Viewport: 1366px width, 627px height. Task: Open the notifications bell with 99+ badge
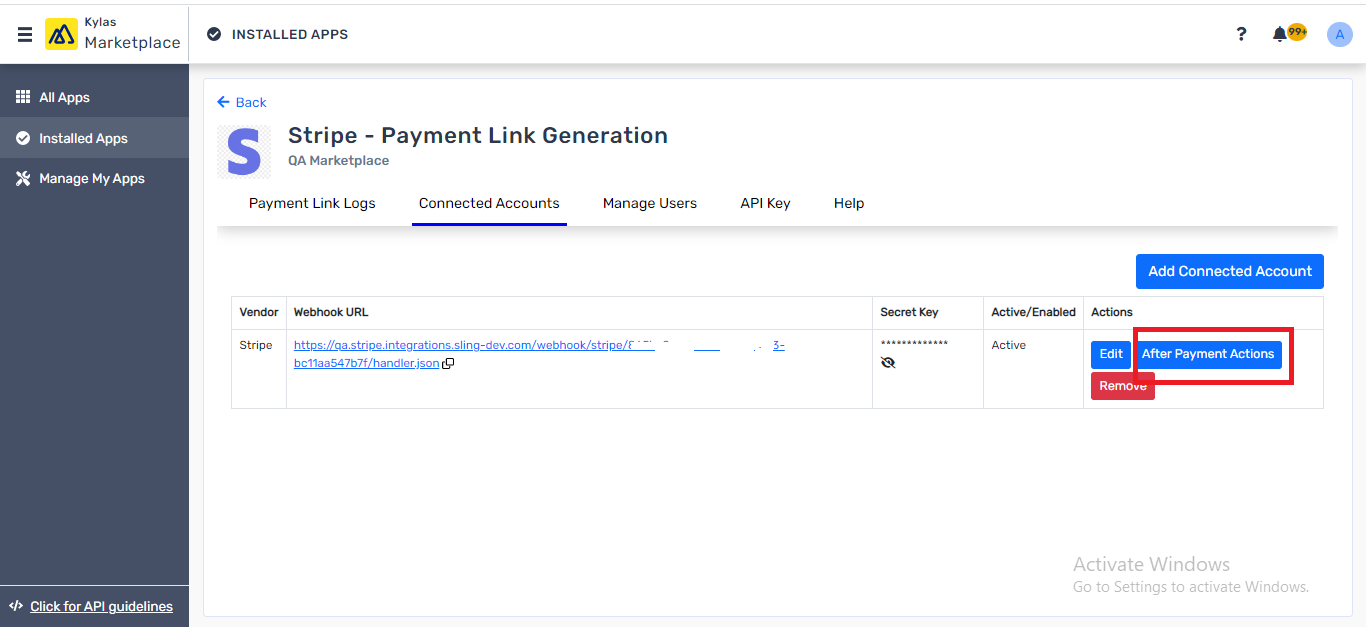[1283, 33]
